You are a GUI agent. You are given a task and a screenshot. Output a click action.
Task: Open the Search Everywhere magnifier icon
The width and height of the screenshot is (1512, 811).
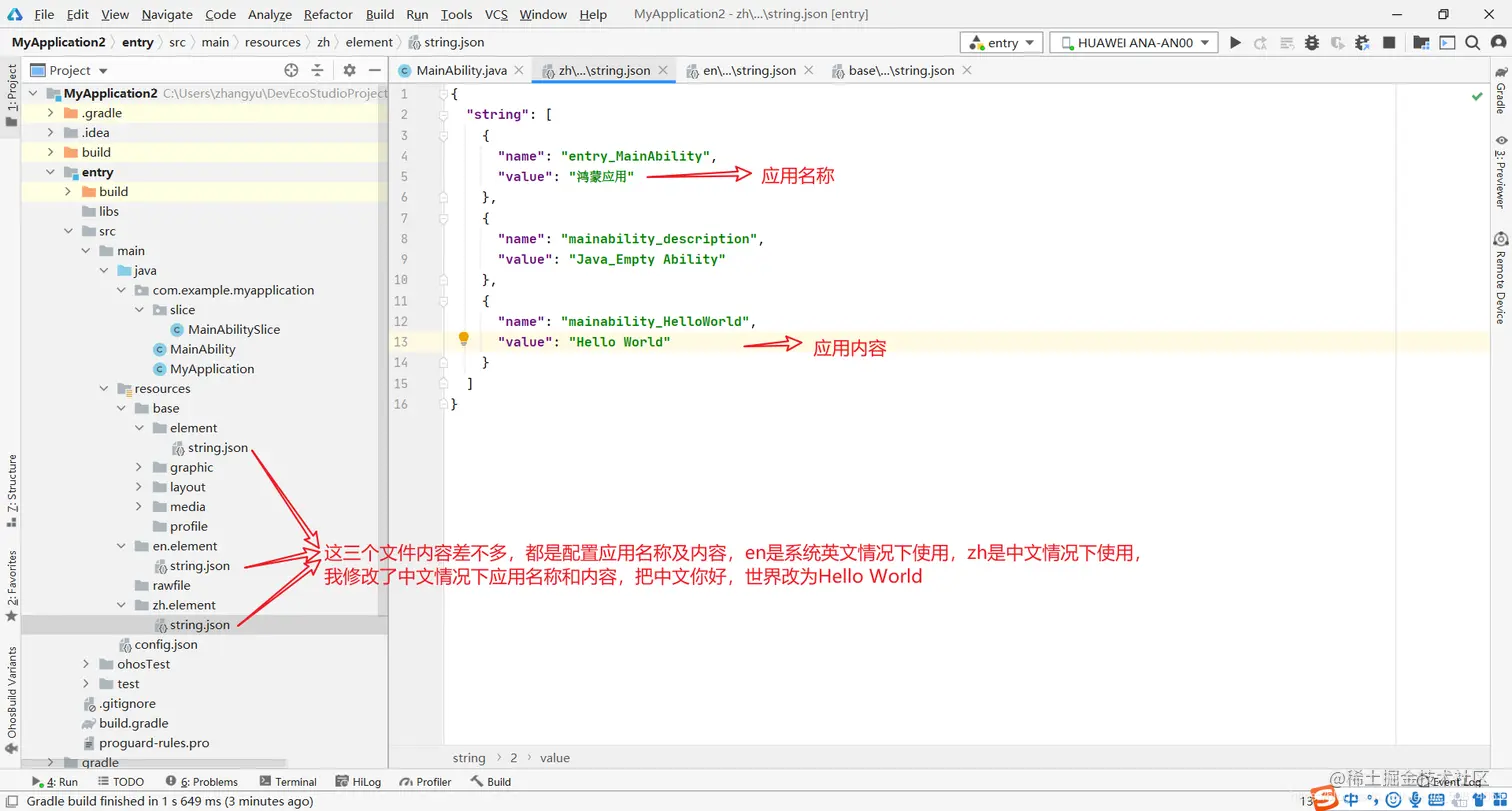(x=1472, y=43)
